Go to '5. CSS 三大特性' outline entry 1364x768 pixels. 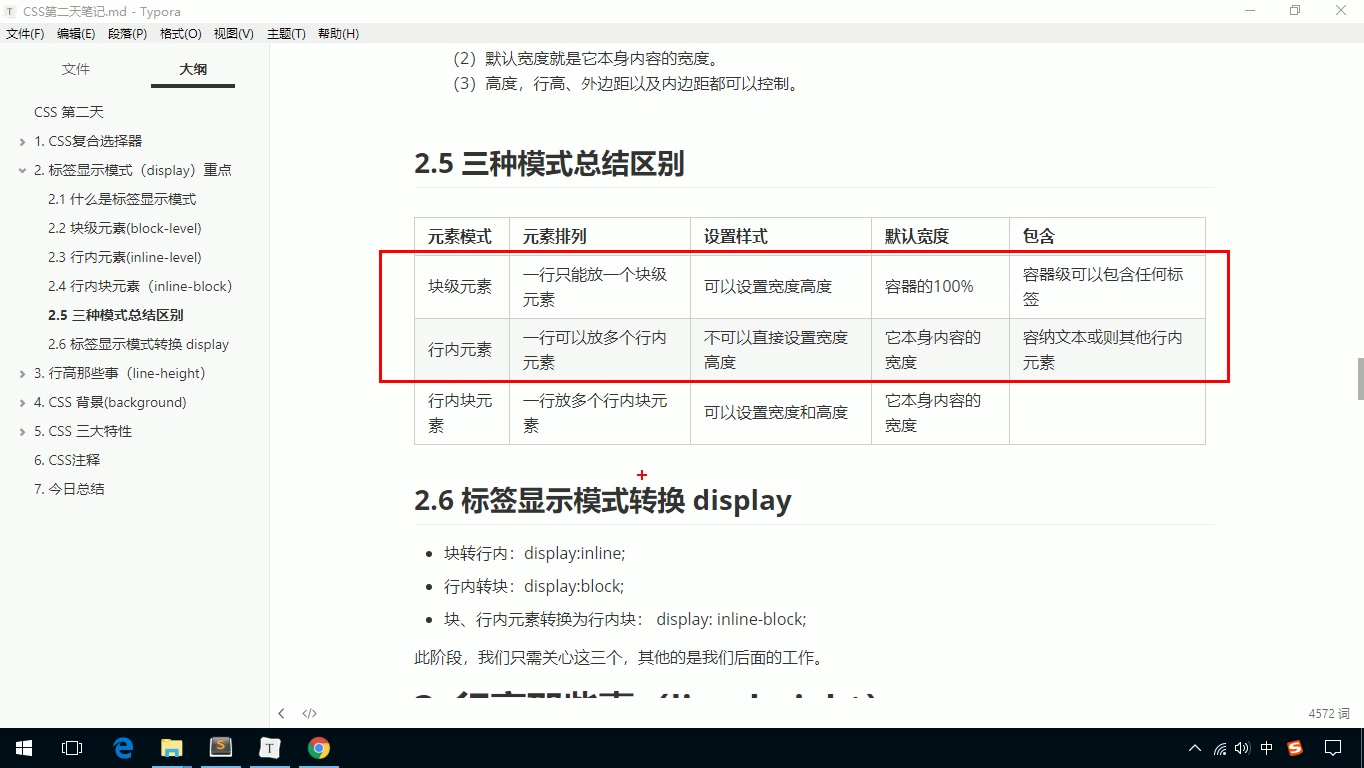click(83, 431)
